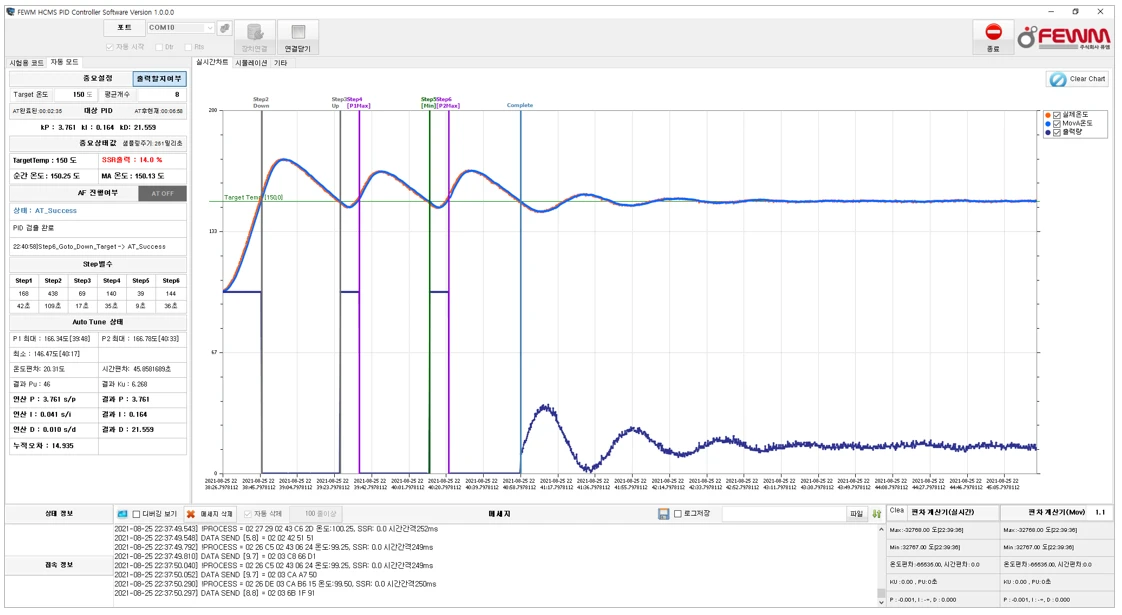Viewport: 1122px width, 615px height.
Task: Click the 연결닫기 close connection button
Action: 298,37
